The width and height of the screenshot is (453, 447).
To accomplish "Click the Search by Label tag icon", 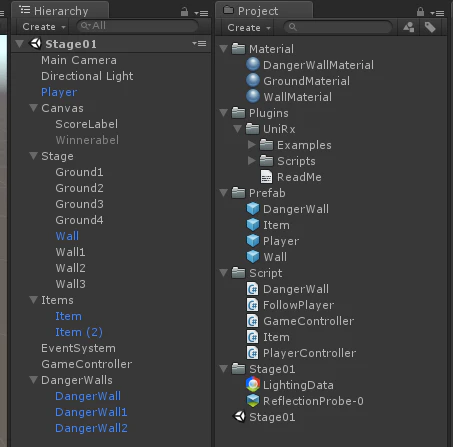I will point(430,27).
